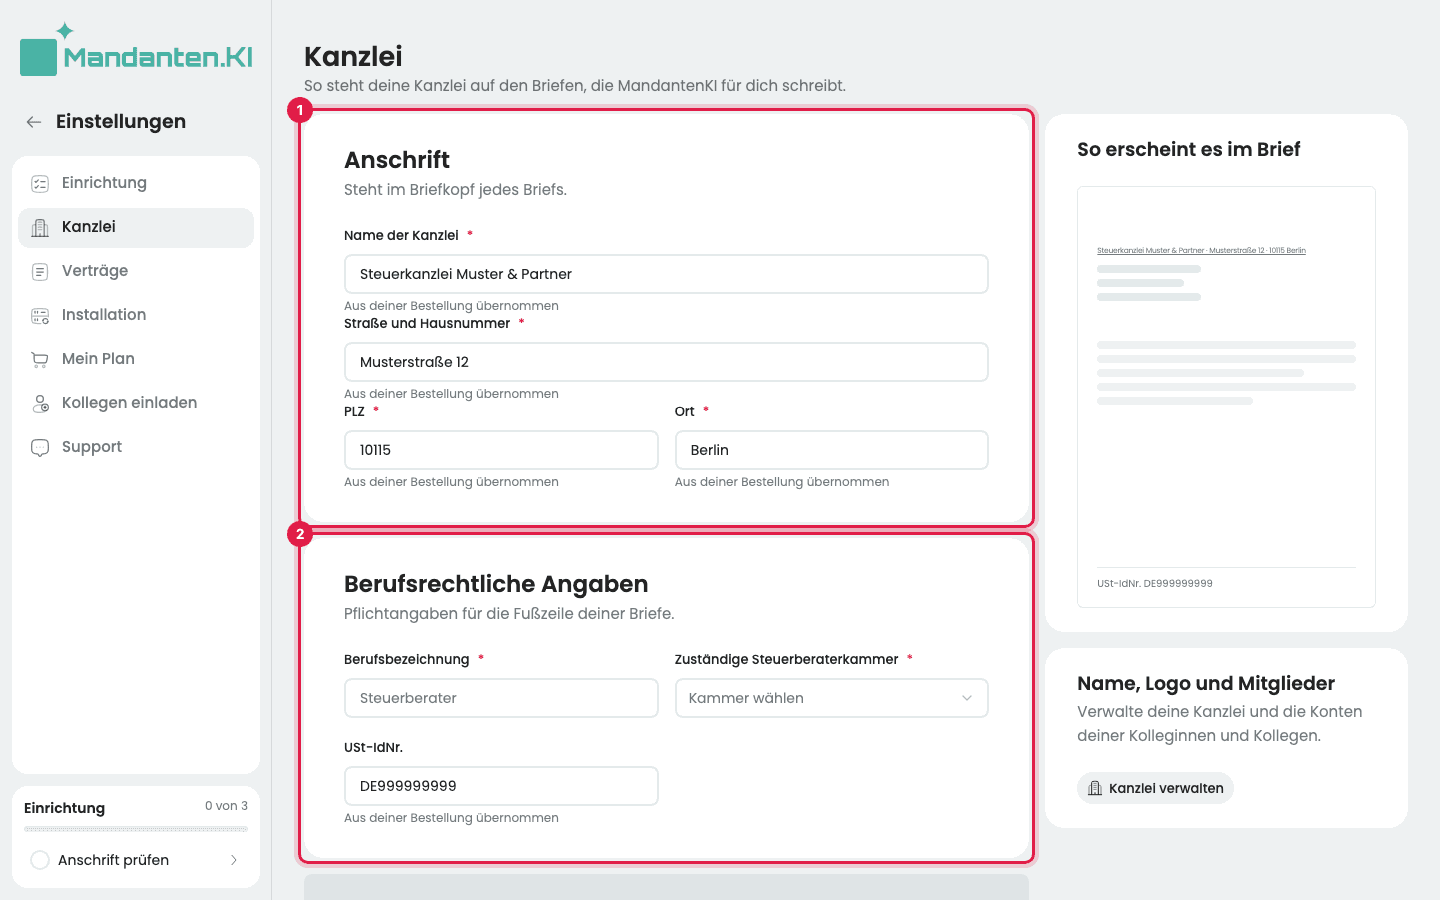Viewport: 1440px width, 900px height.
Task: Click the Einstellungen heading text
Action: coord(121,122)
